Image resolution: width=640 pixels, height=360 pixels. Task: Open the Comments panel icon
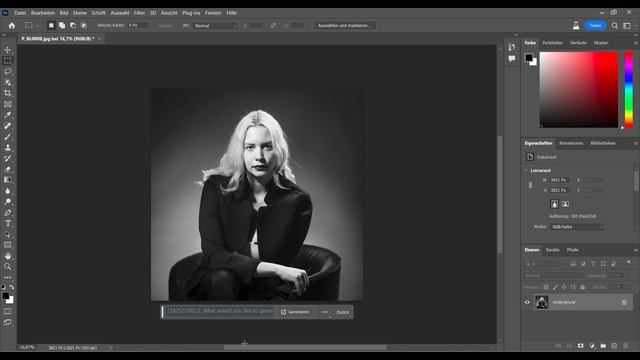512,59
